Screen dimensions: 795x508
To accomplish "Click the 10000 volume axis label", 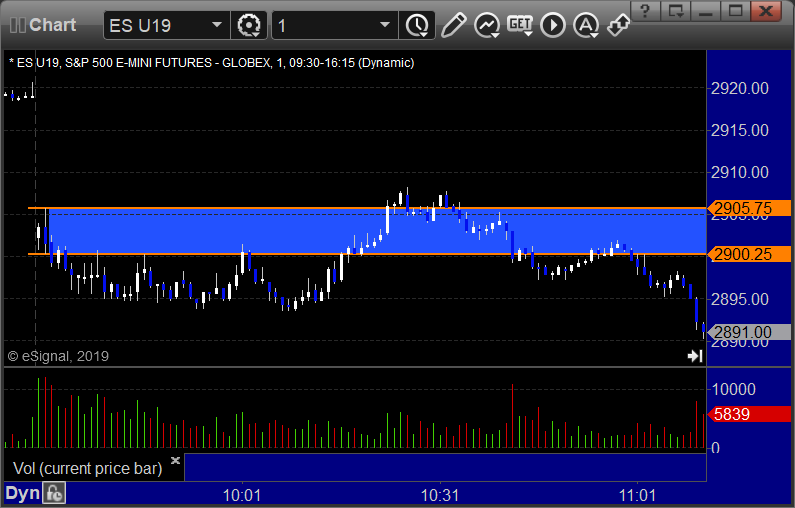I will (x=734, y=389).
